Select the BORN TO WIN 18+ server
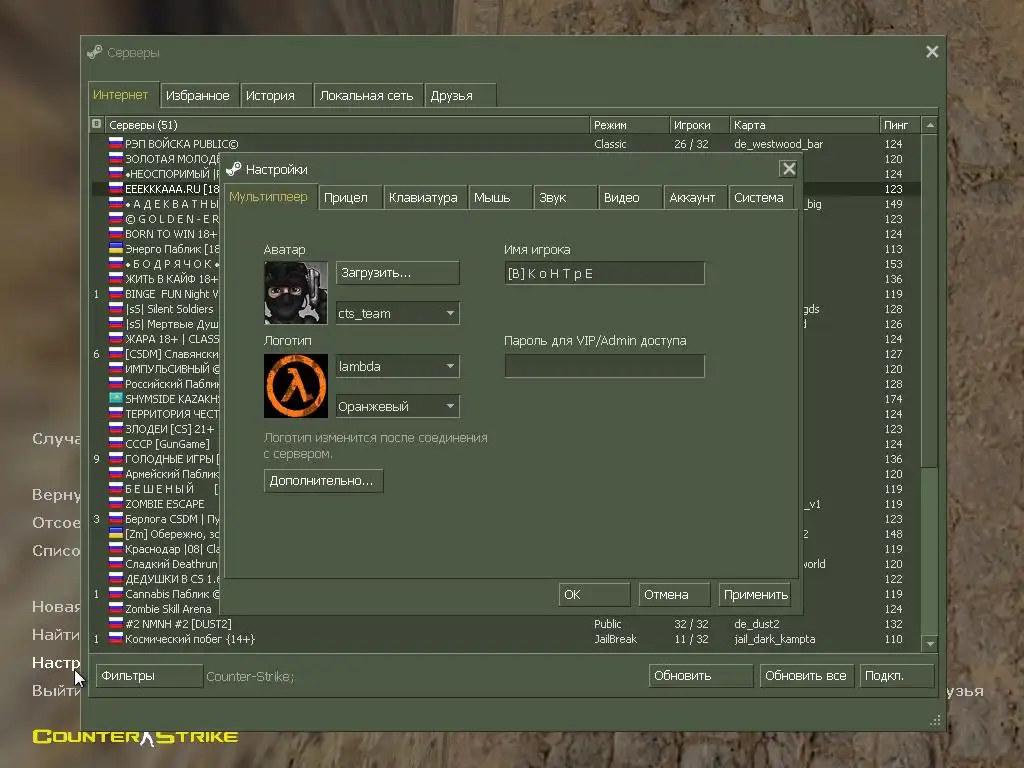 (x=170, y=234)
